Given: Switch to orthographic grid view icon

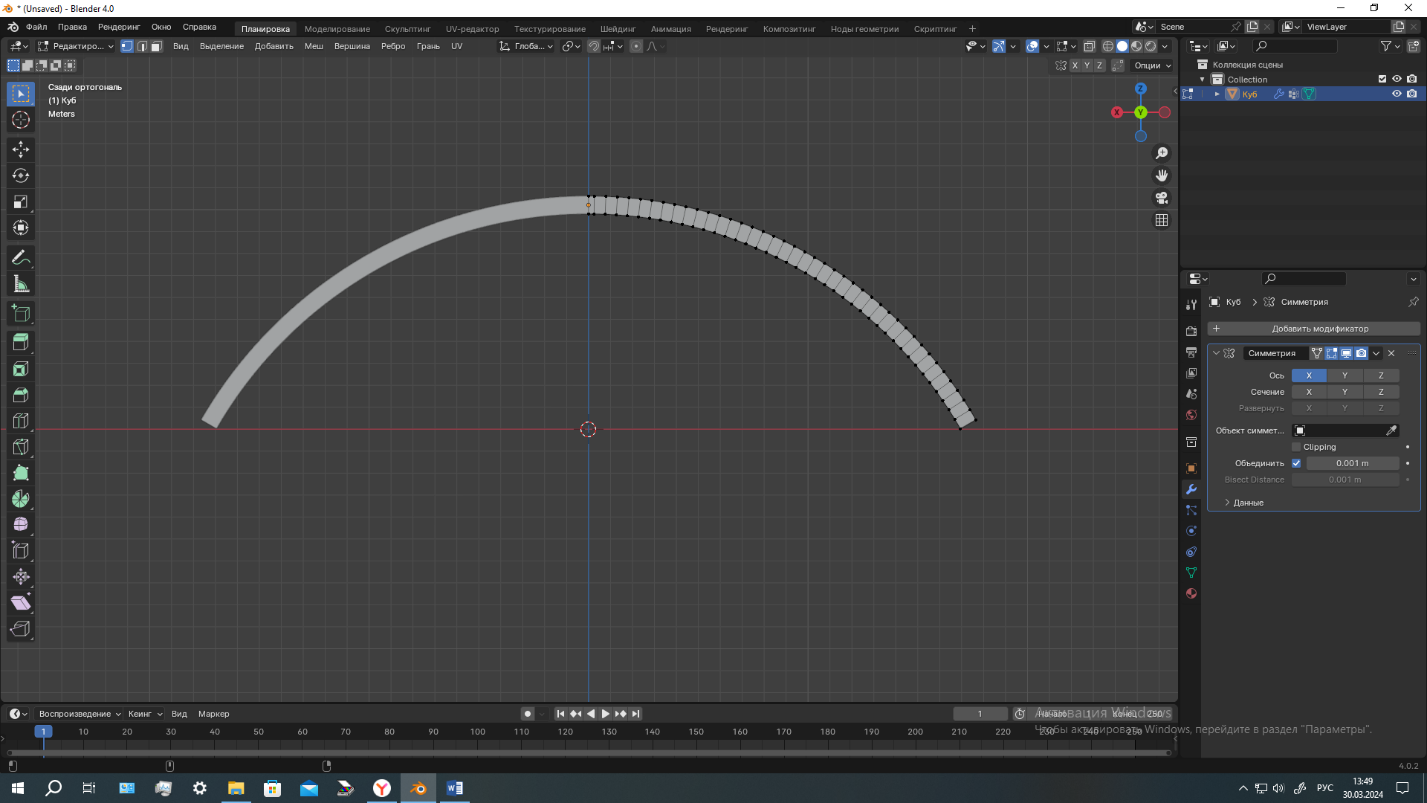Looking at the screenshot, I should pyautogui.click(x=1161, y=220).
